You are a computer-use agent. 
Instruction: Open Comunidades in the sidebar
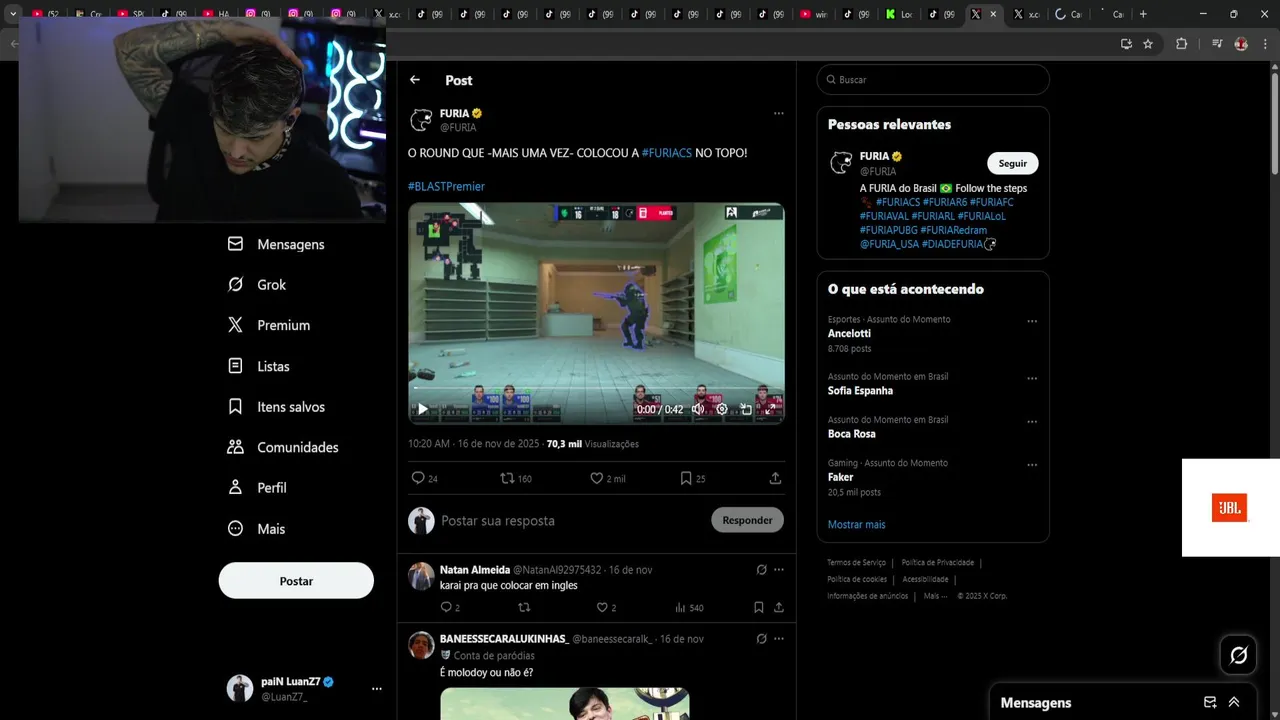click(283, 447)
